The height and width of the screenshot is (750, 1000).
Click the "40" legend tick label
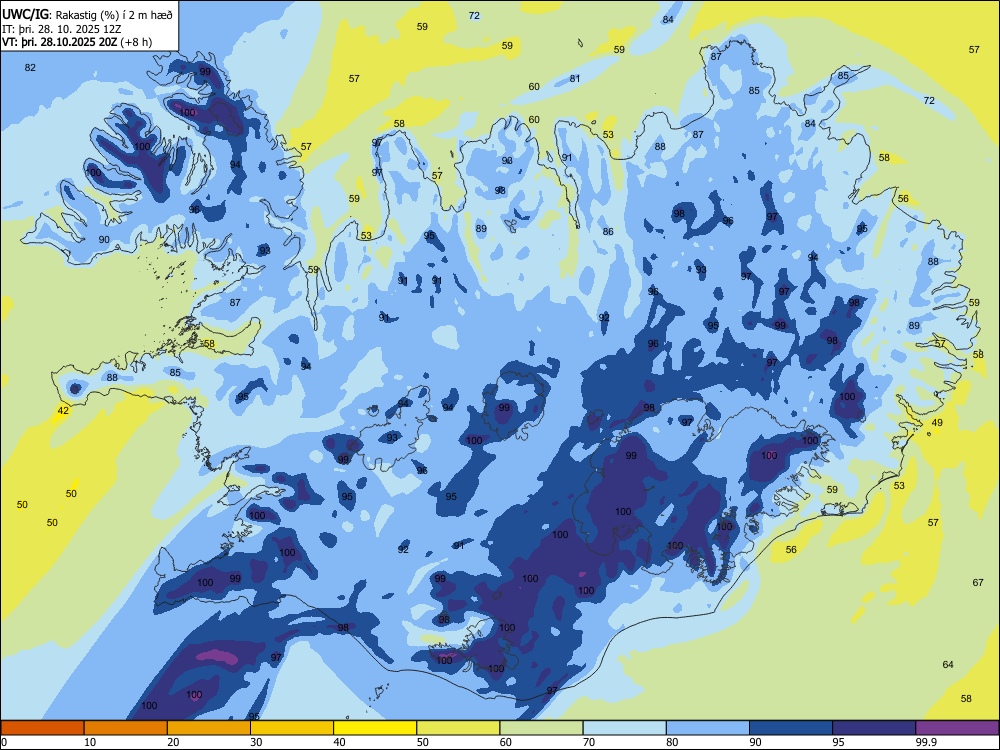[339, 742]
